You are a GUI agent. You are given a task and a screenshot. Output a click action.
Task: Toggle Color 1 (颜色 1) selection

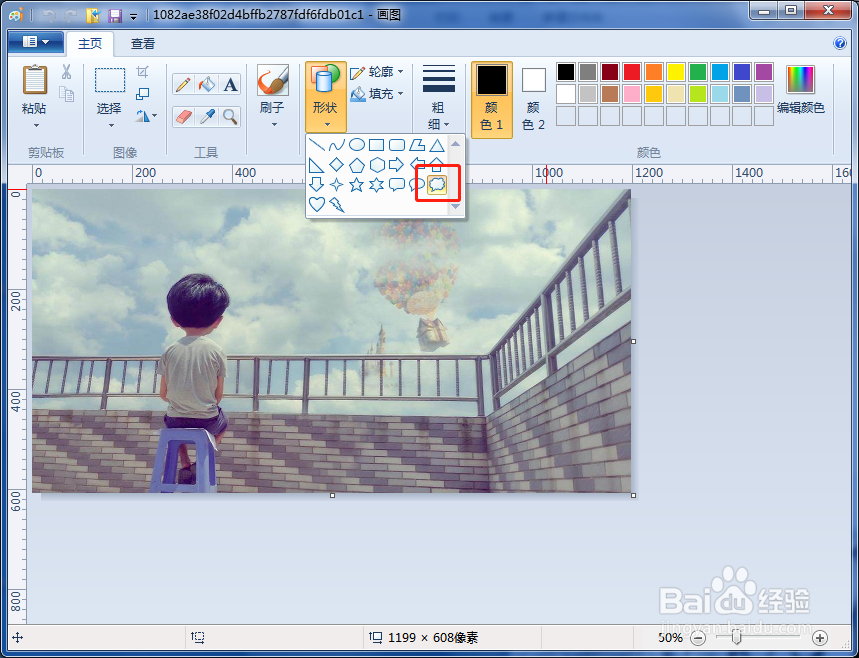coord(491,99)
